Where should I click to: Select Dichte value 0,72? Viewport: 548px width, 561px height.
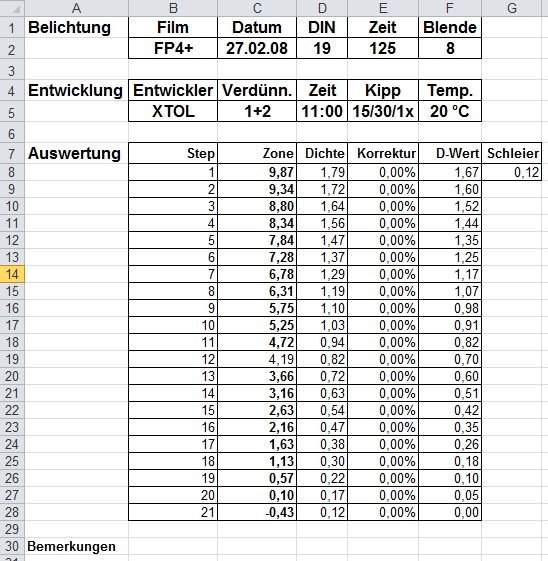click(322, 376)
